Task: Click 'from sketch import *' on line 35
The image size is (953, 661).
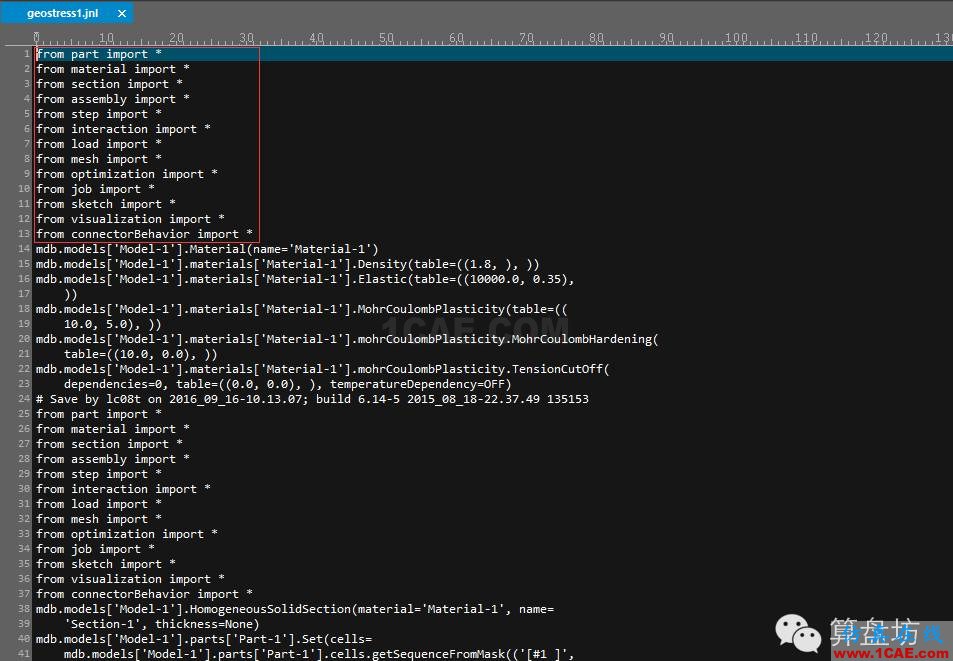Action: tap(106, 564)
